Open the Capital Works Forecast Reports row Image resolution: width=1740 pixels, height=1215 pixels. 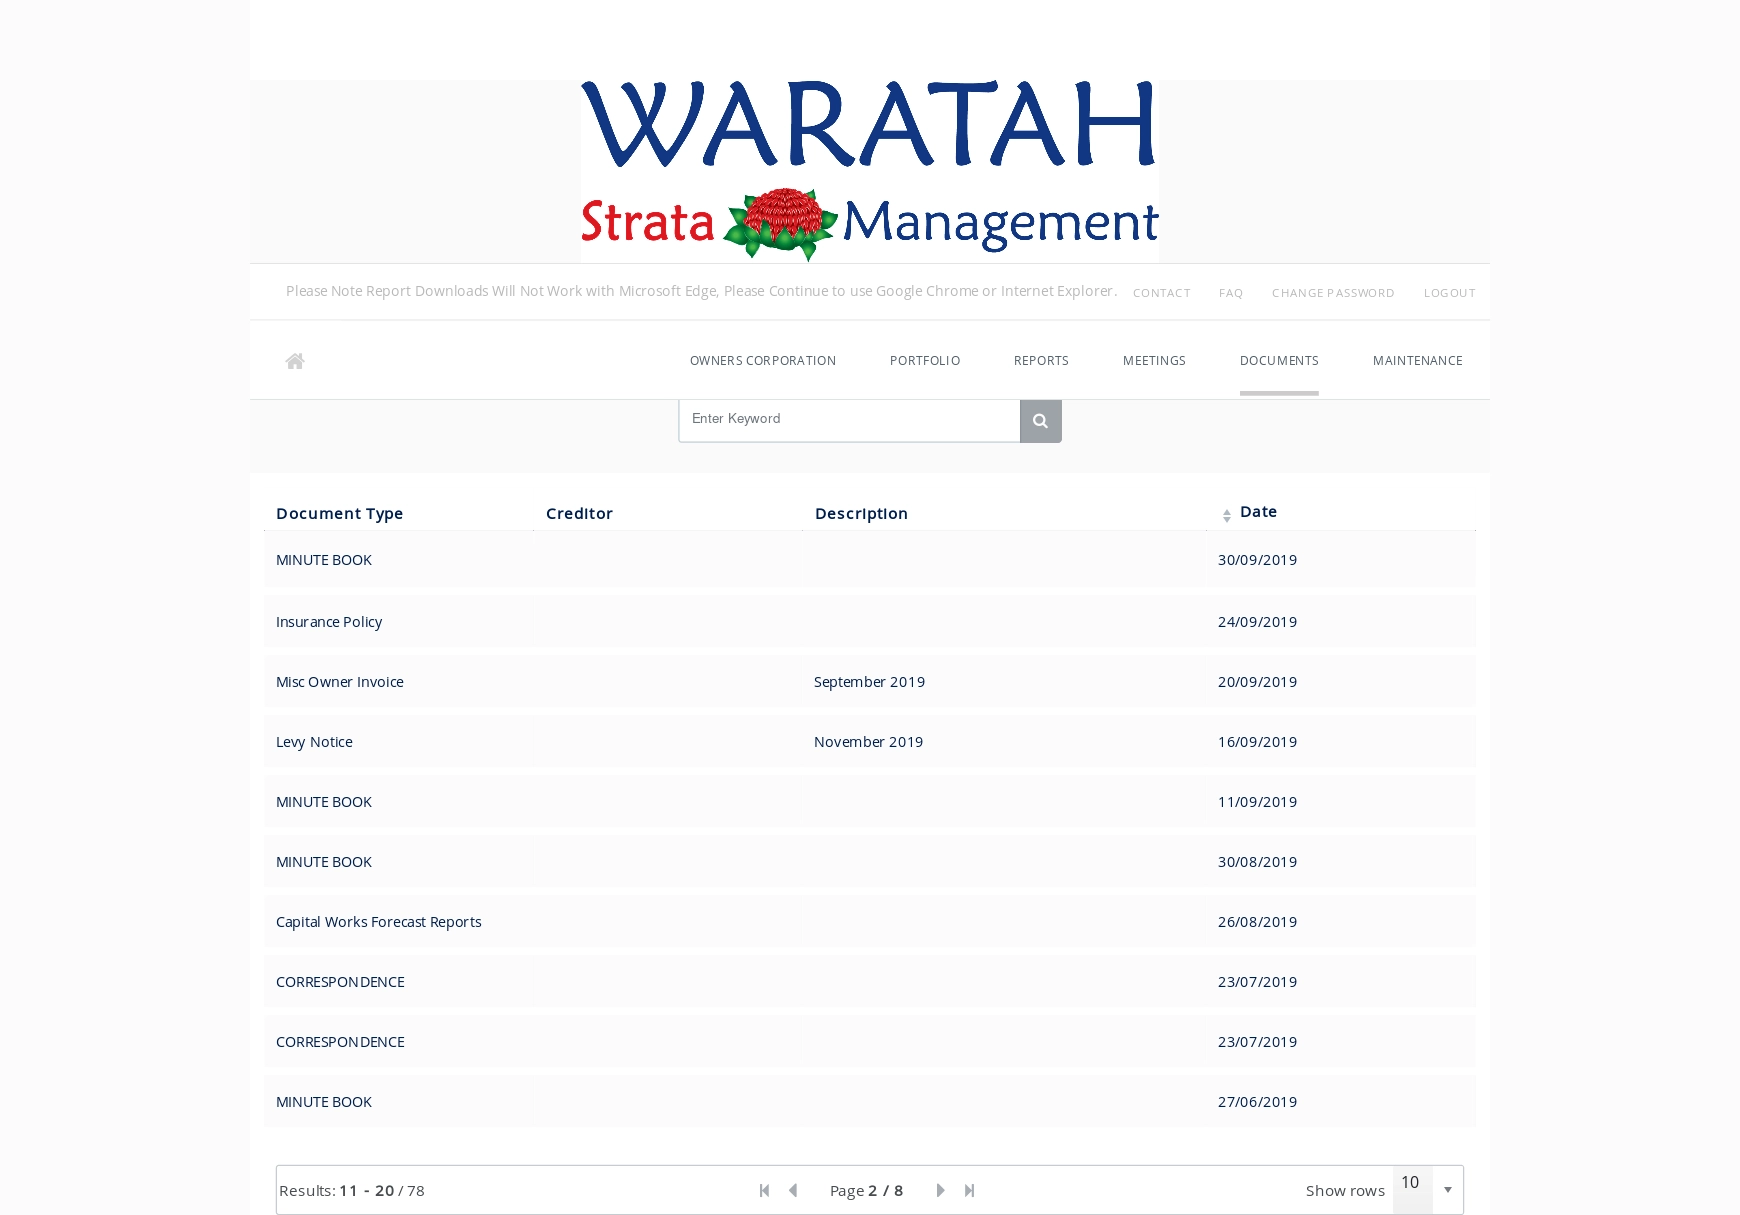pos(870,921)
